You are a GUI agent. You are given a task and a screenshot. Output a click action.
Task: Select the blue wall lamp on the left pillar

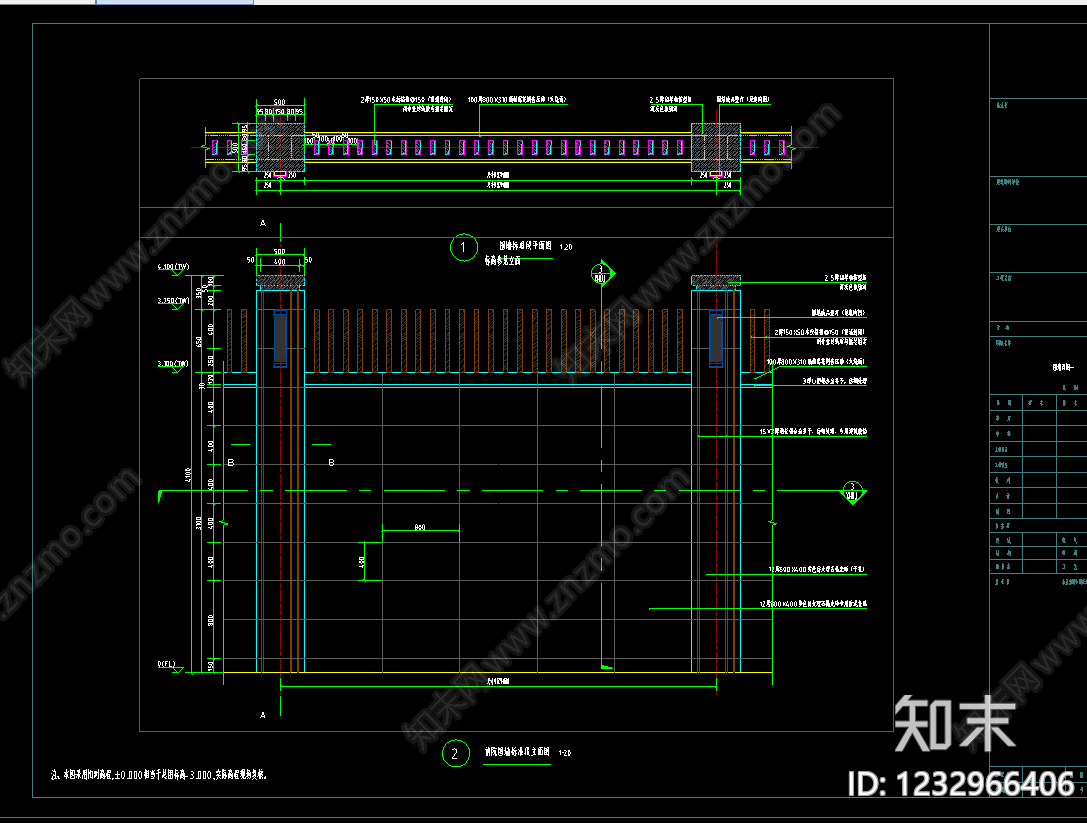pos(280,338)
